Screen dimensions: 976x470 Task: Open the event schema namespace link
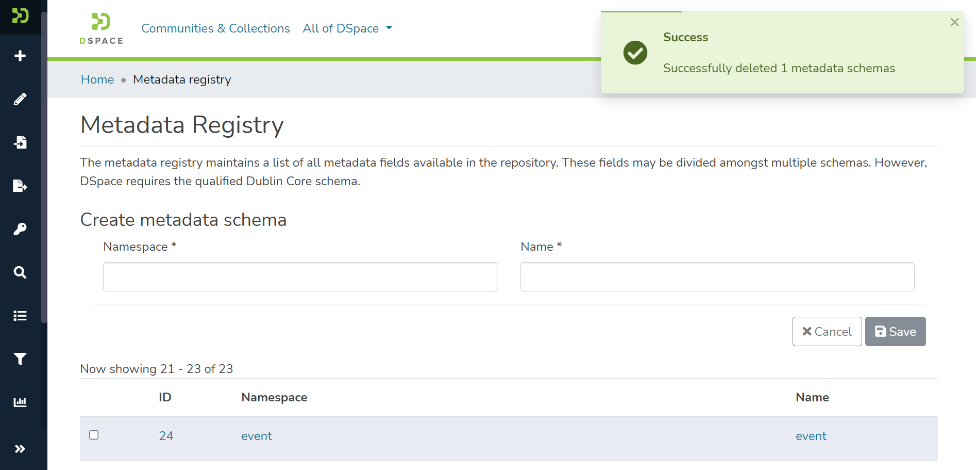(x=256, y=436)
